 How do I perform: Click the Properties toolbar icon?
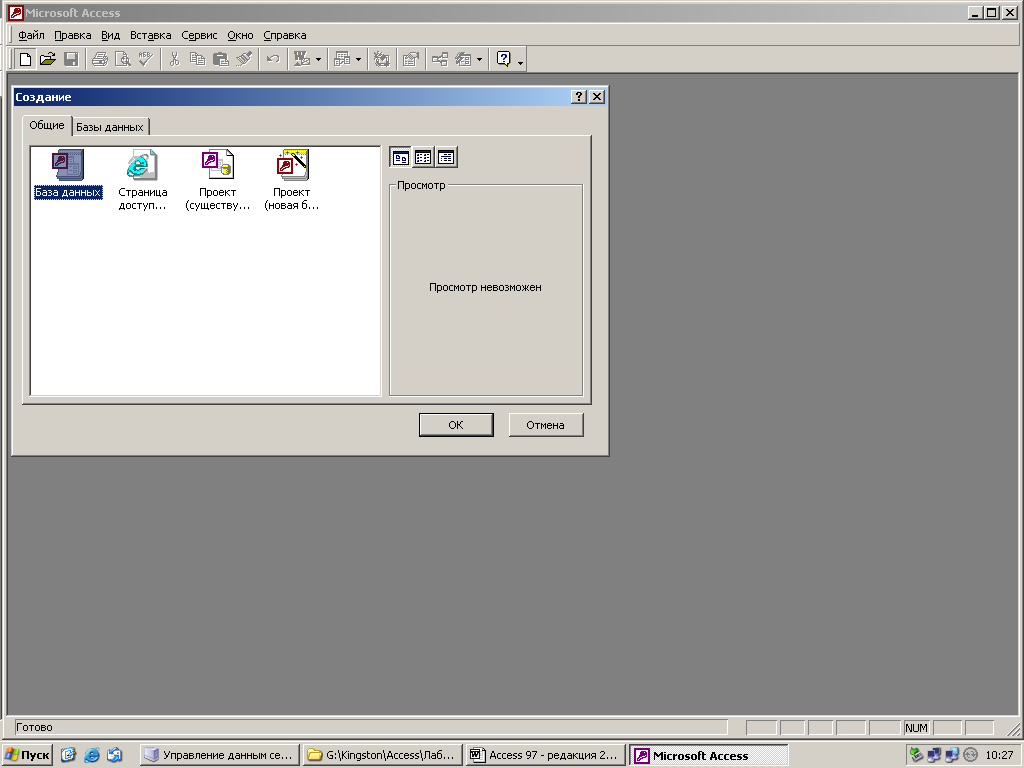[x=411, y=59]
